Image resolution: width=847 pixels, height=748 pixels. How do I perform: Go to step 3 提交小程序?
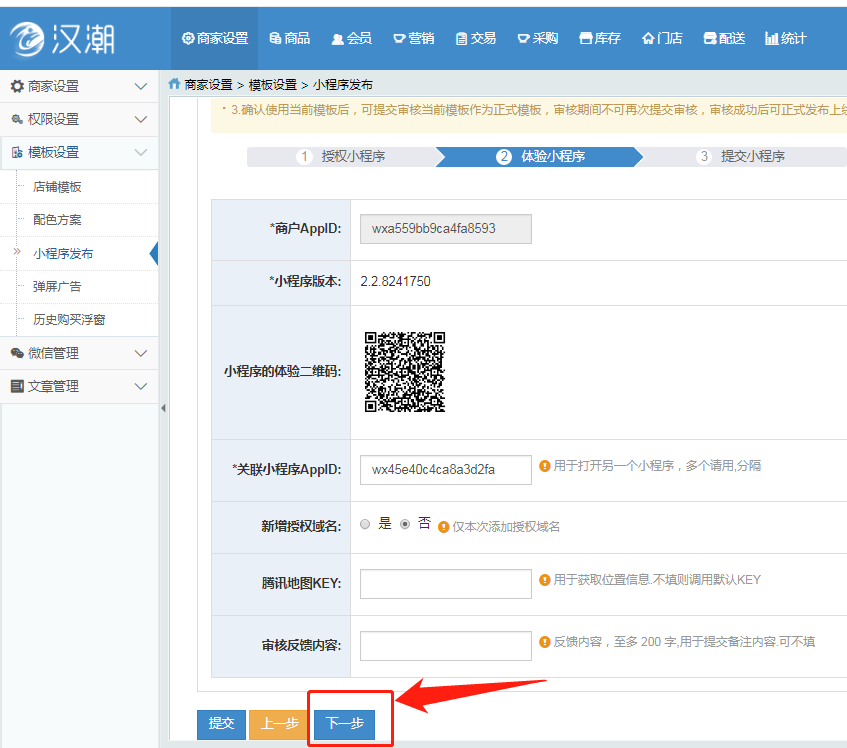tap(741, 157)
